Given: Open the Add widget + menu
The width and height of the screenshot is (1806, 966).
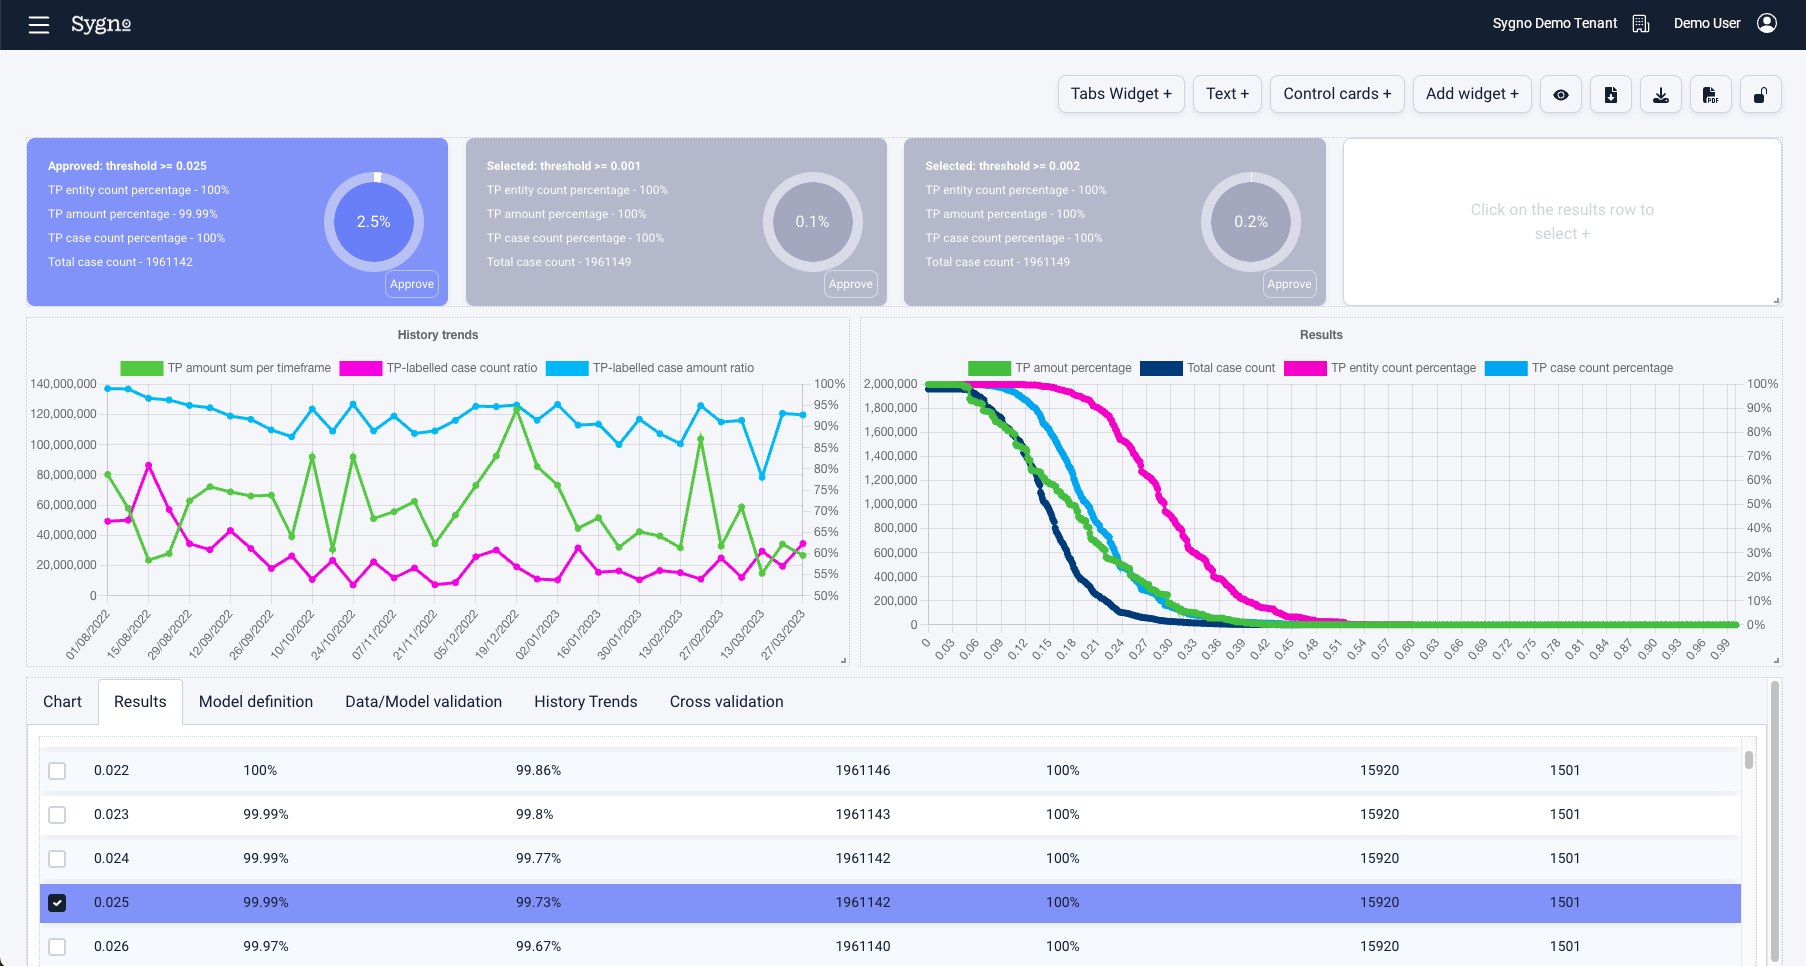Looking at the screenshot, I should point(1471,94).
